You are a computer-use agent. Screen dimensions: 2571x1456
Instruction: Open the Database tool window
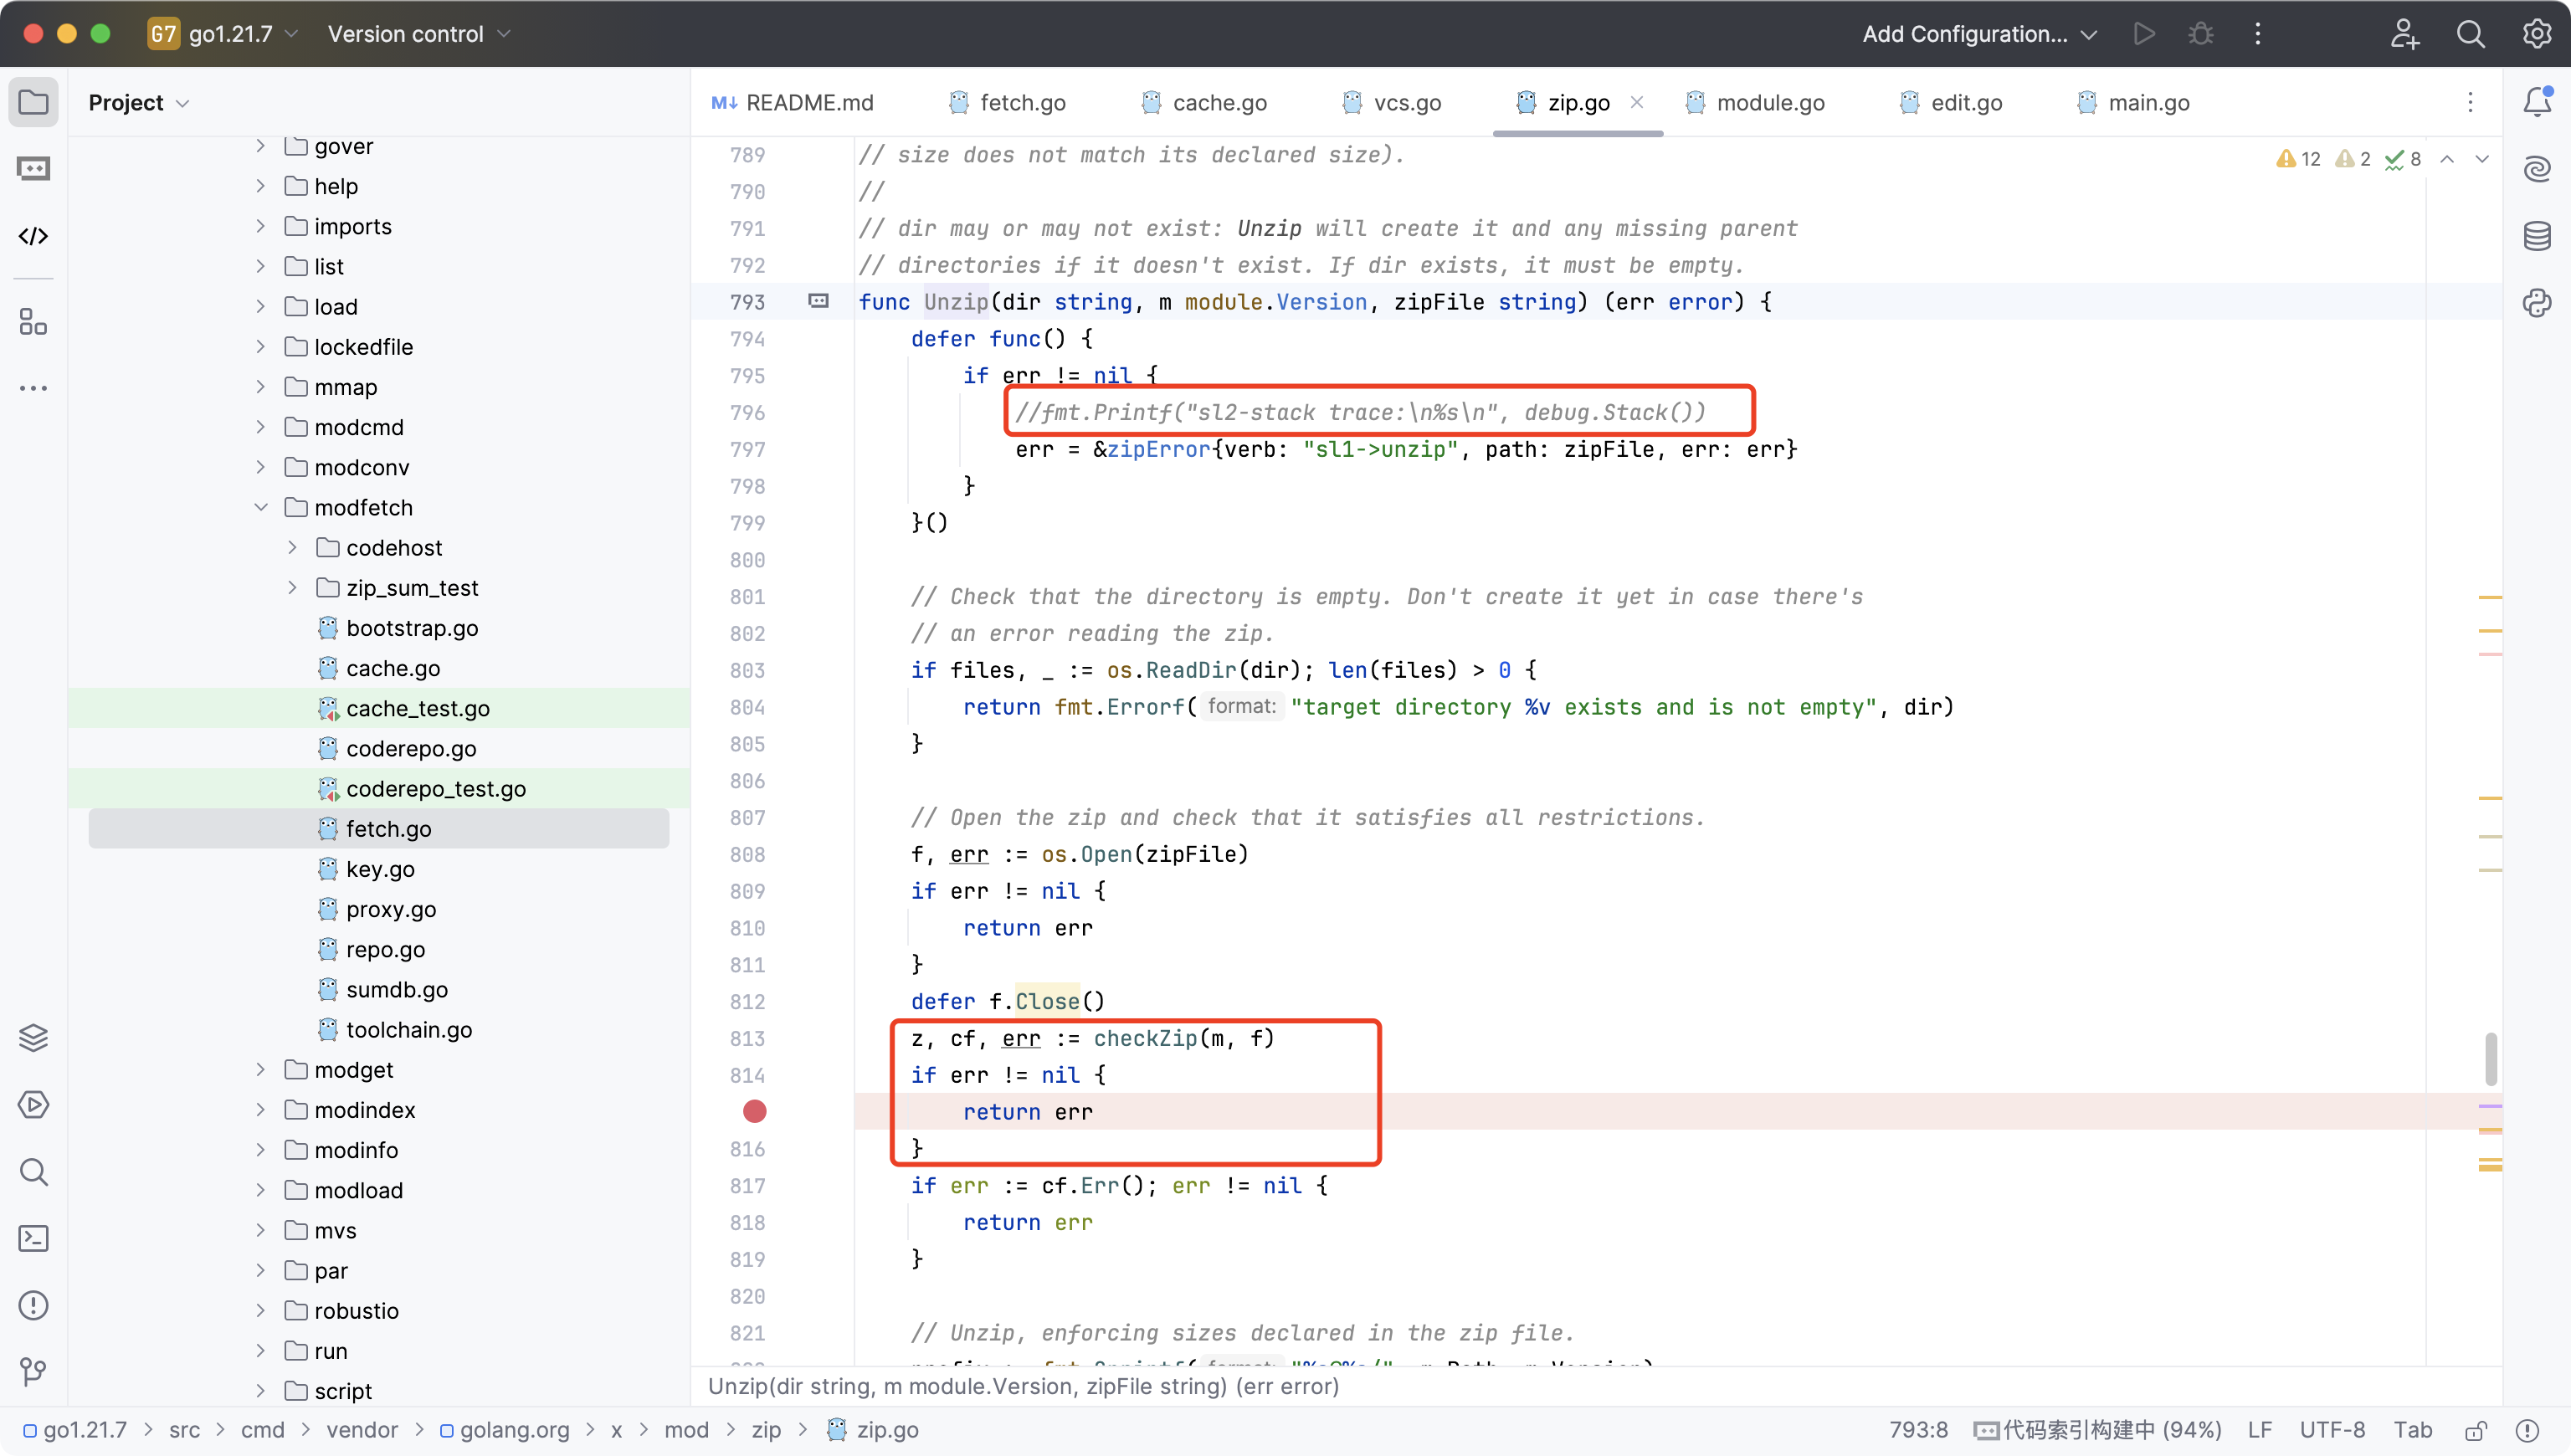click(2537, 236)
